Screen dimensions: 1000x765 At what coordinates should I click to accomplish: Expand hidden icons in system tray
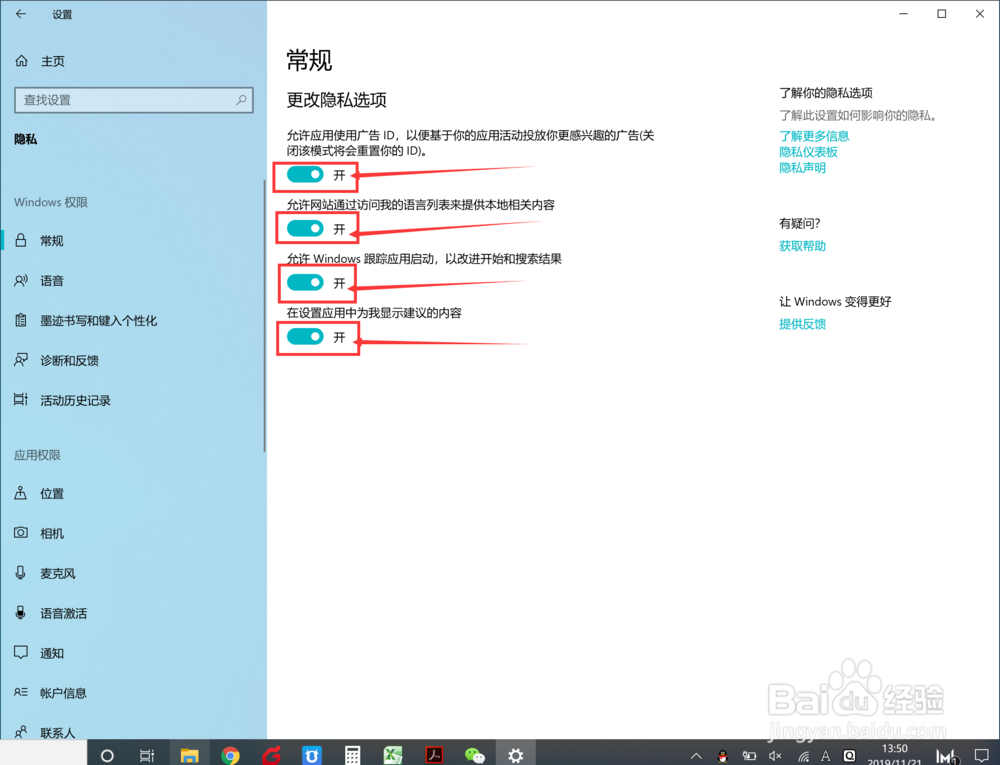[696, 754]
